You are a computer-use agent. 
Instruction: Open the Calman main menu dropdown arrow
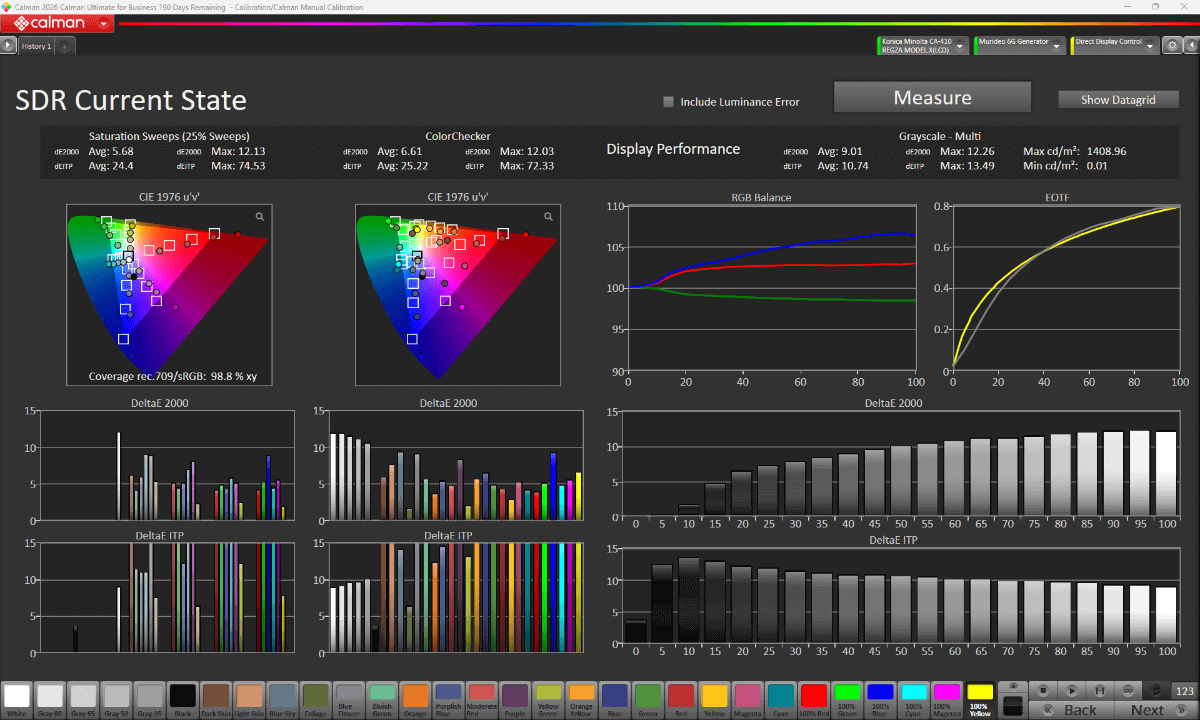pos(106,22)
